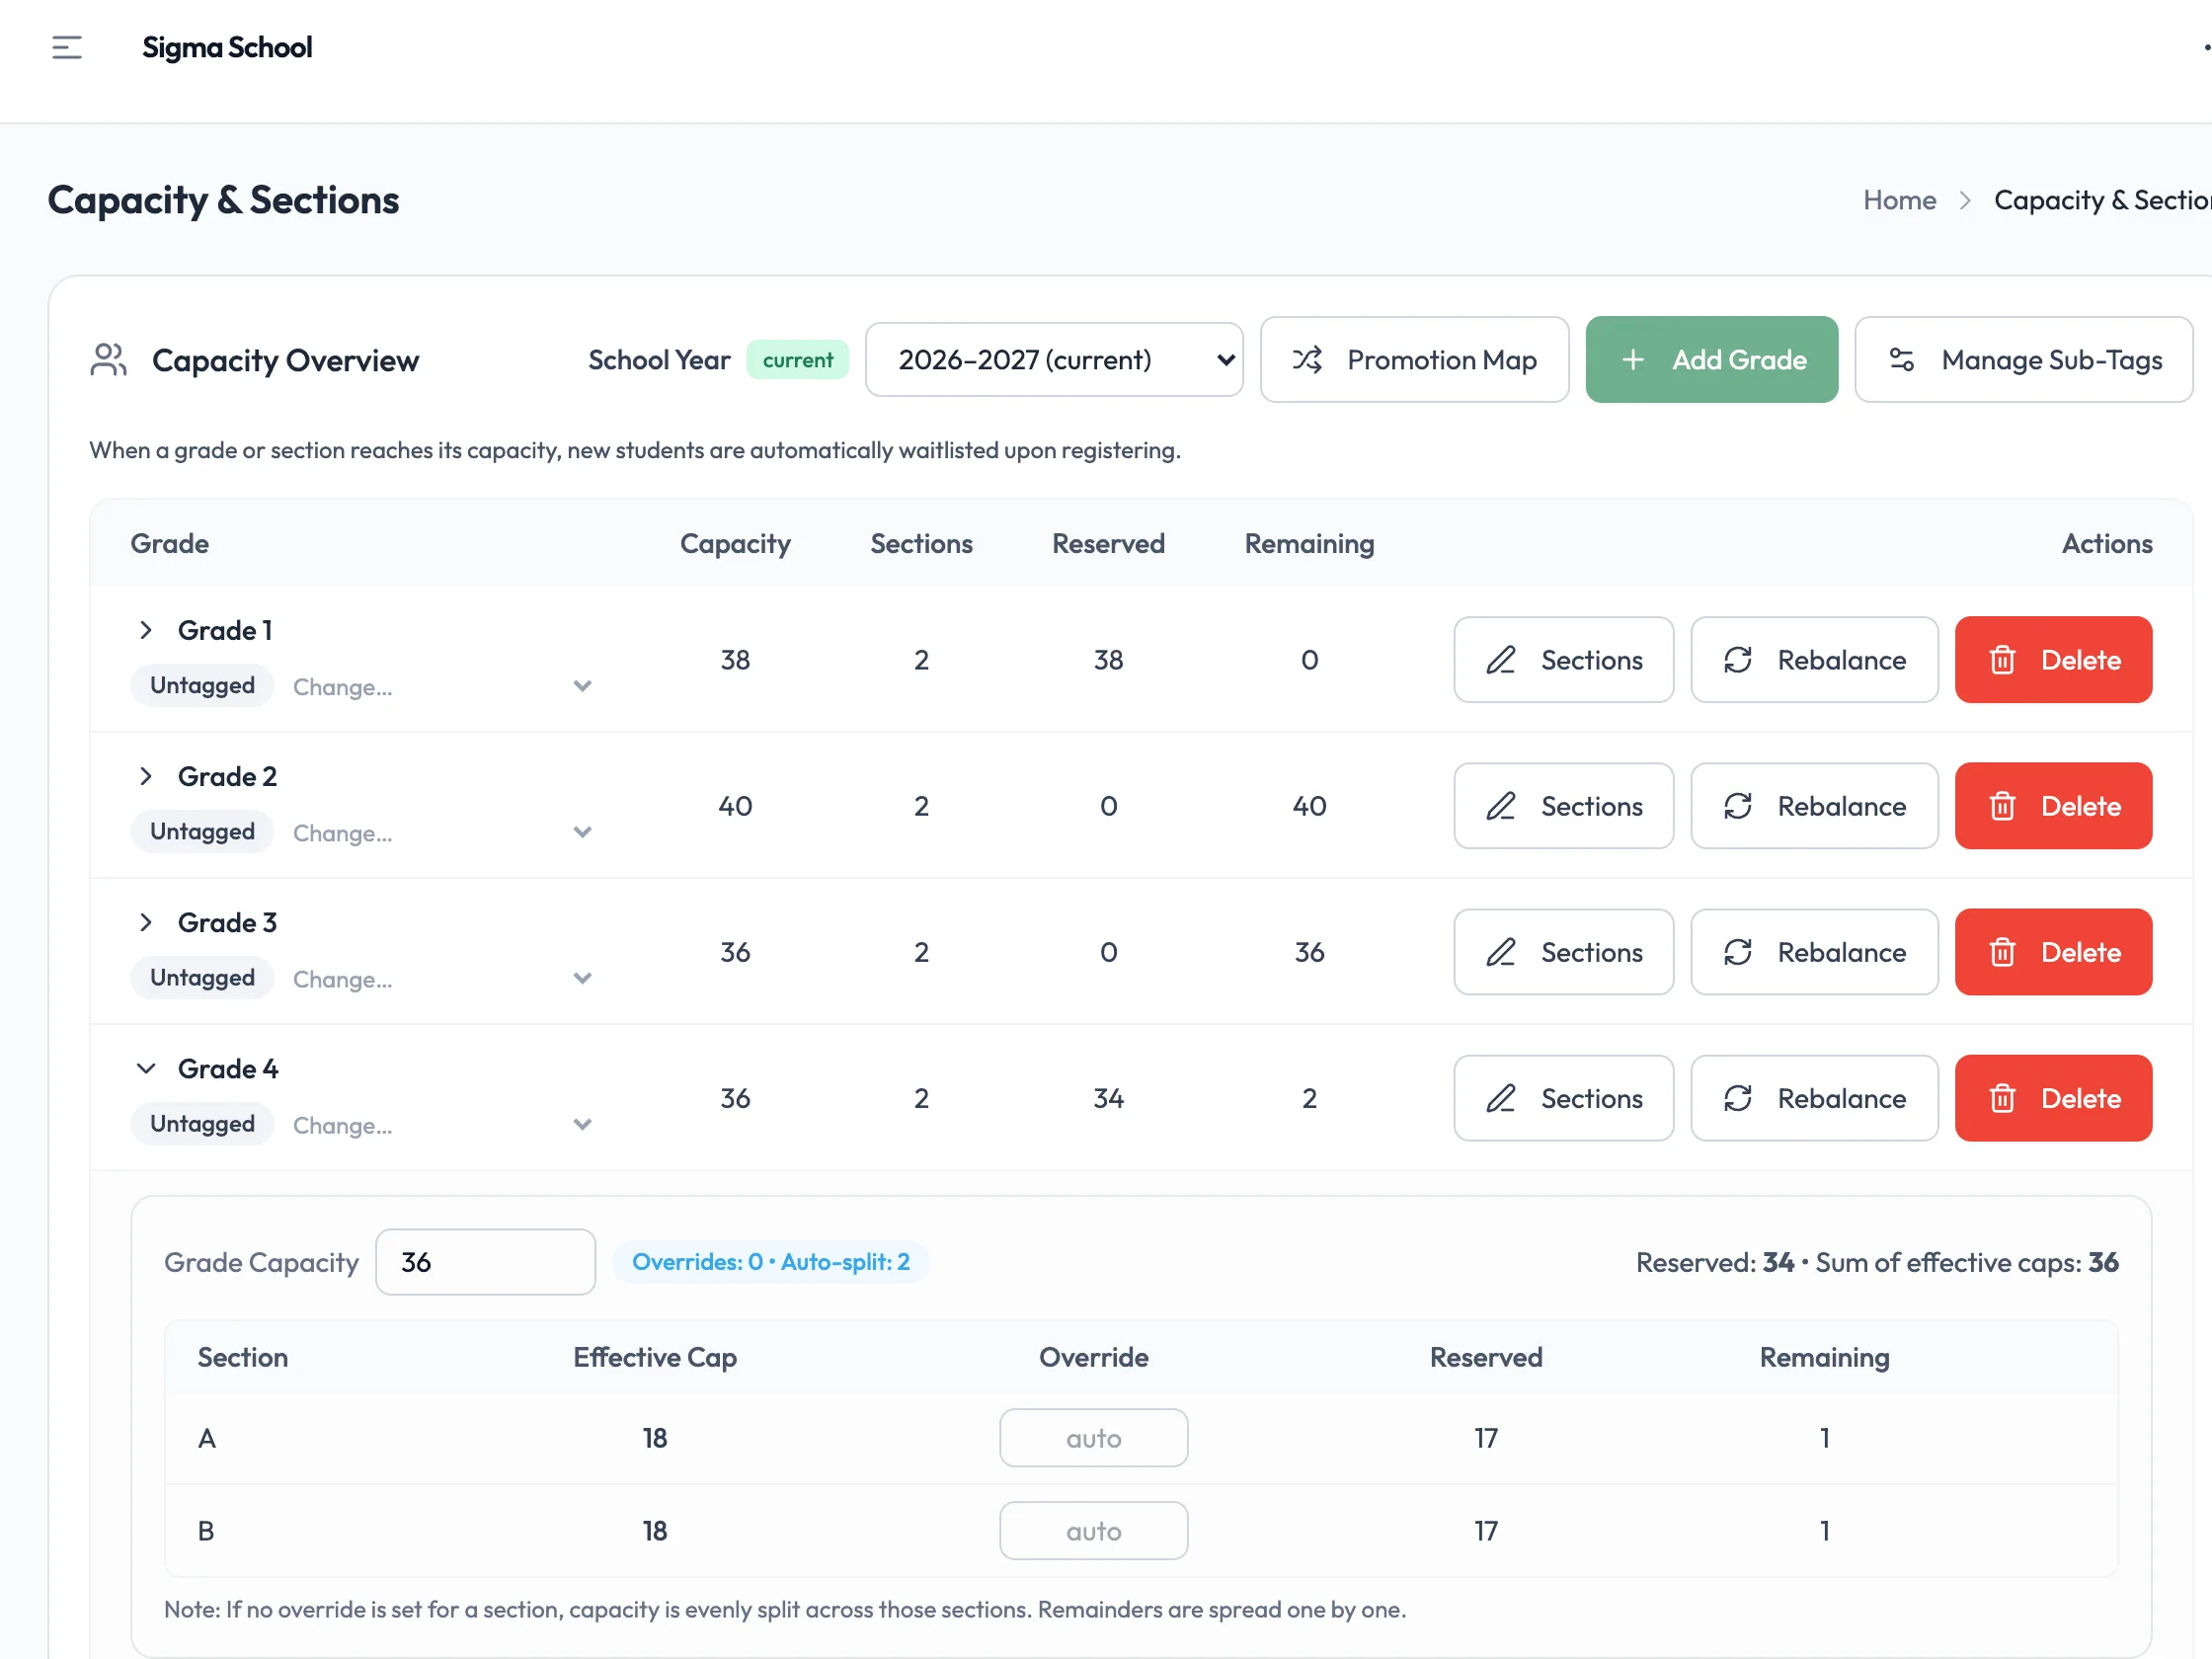Open the School Year 2026-2027 dropdown
2212x1659 pixels.
(1054, 360)
